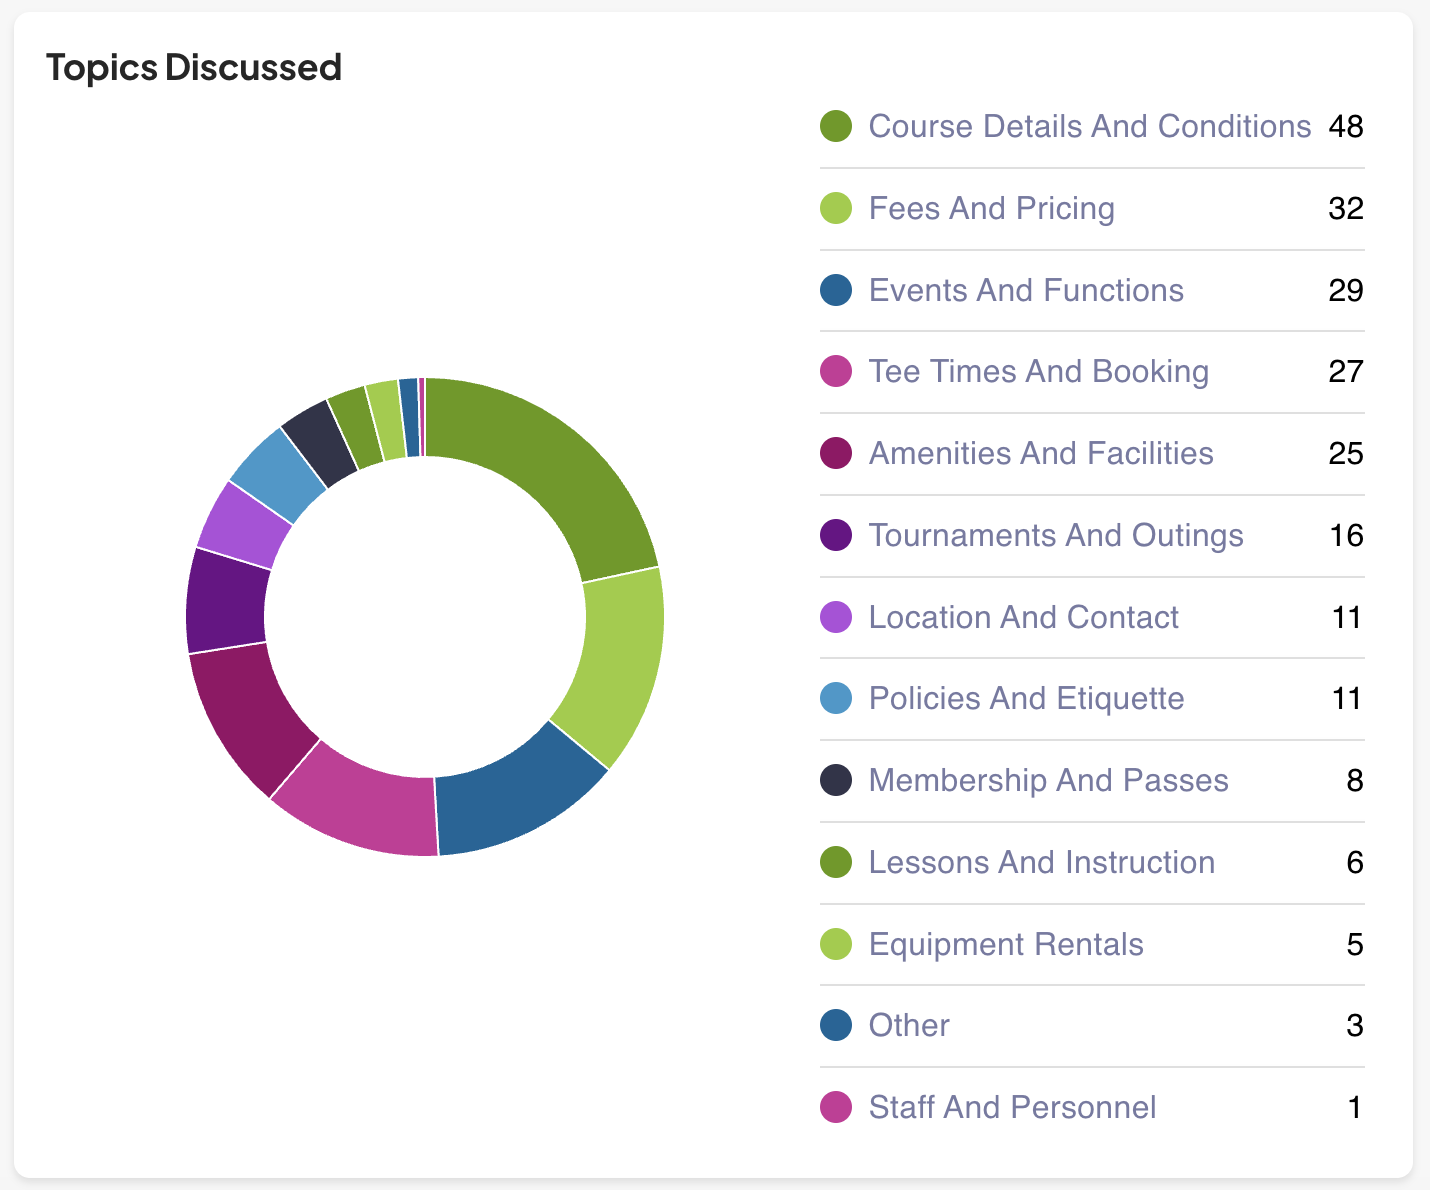
Task: Click the dark dot beside Membership And Passes
Action: point(836,781)
